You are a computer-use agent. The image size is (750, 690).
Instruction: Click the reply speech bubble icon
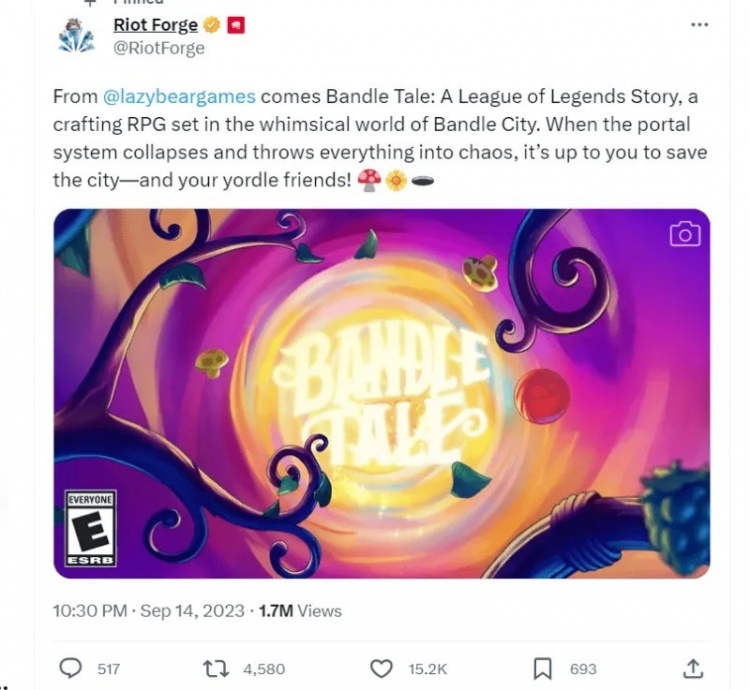(x=70, y=668)
